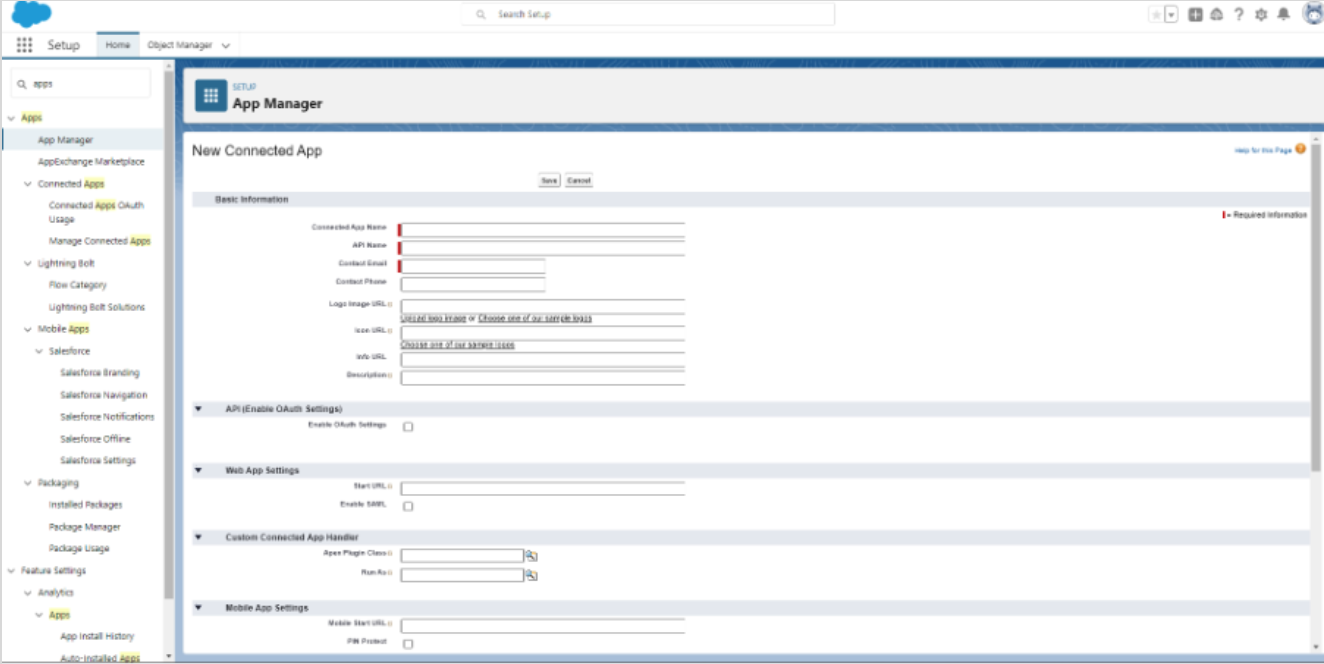Collapse the Feature Settings node
The width and height of the screenshot is (1324, 664).
11,571
